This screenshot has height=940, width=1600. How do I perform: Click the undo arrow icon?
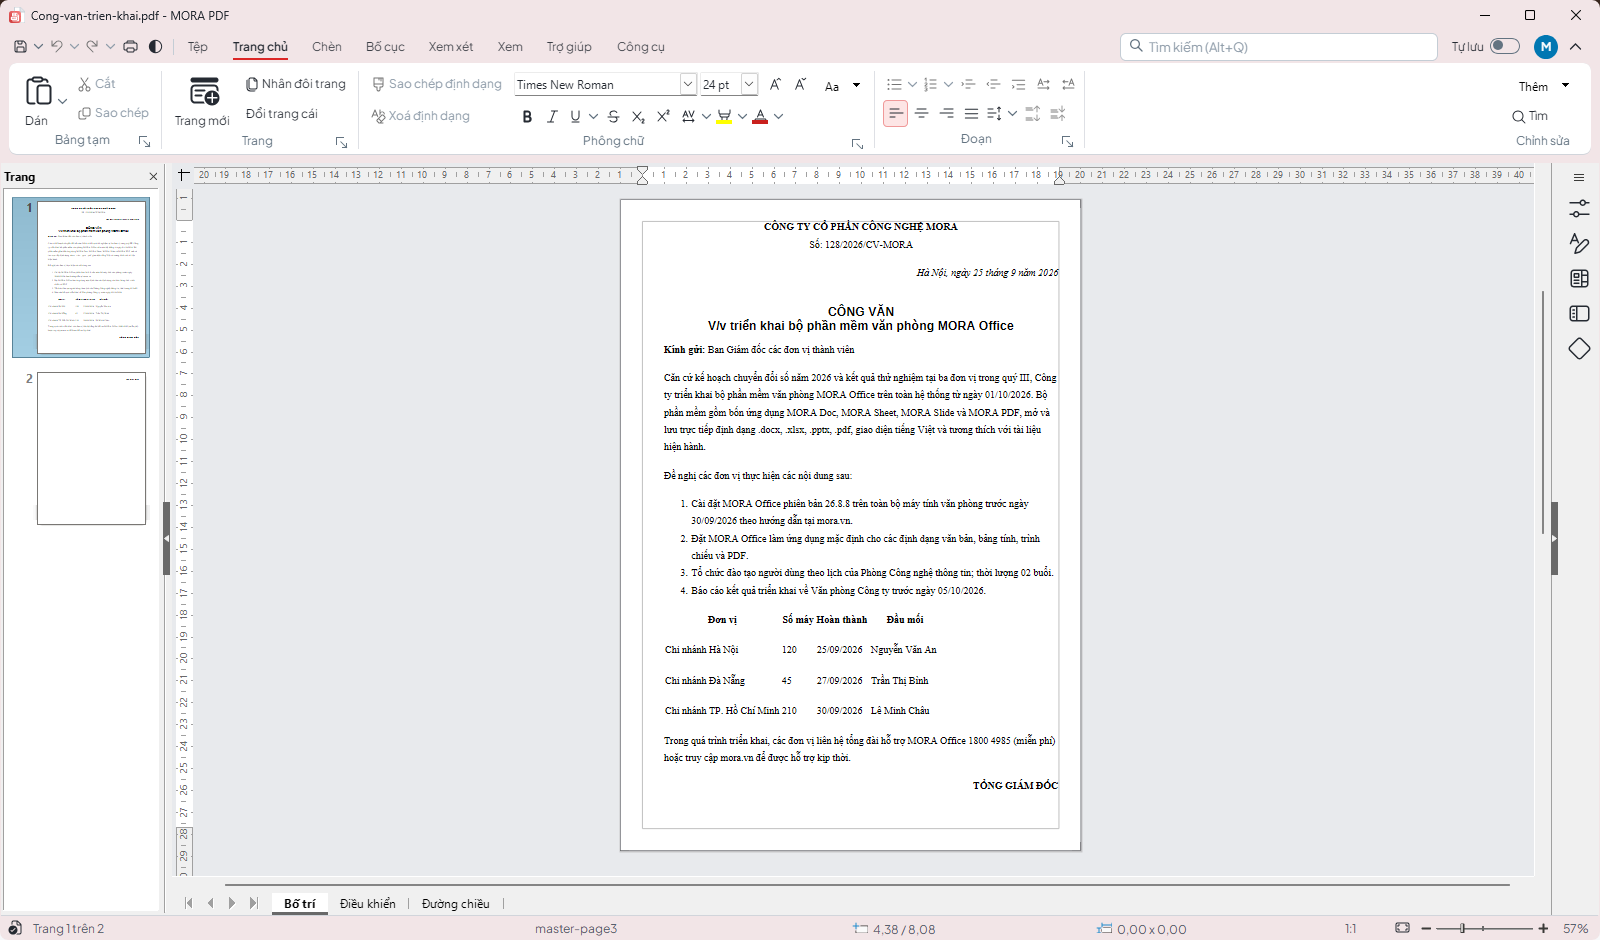57,47
